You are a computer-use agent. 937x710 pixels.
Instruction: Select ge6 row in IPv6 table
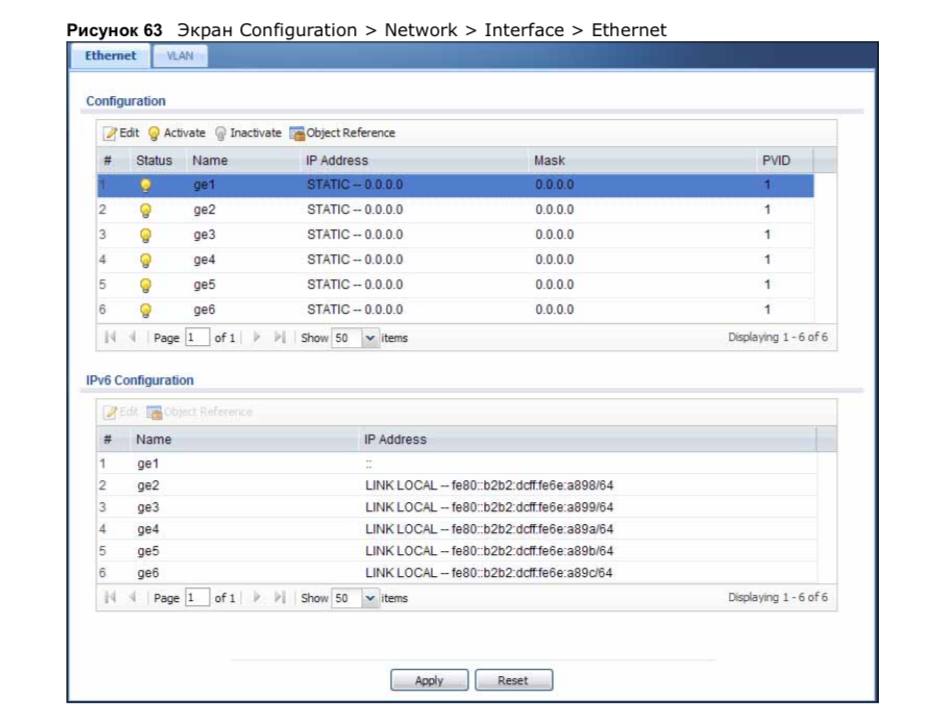click(457, 573)
